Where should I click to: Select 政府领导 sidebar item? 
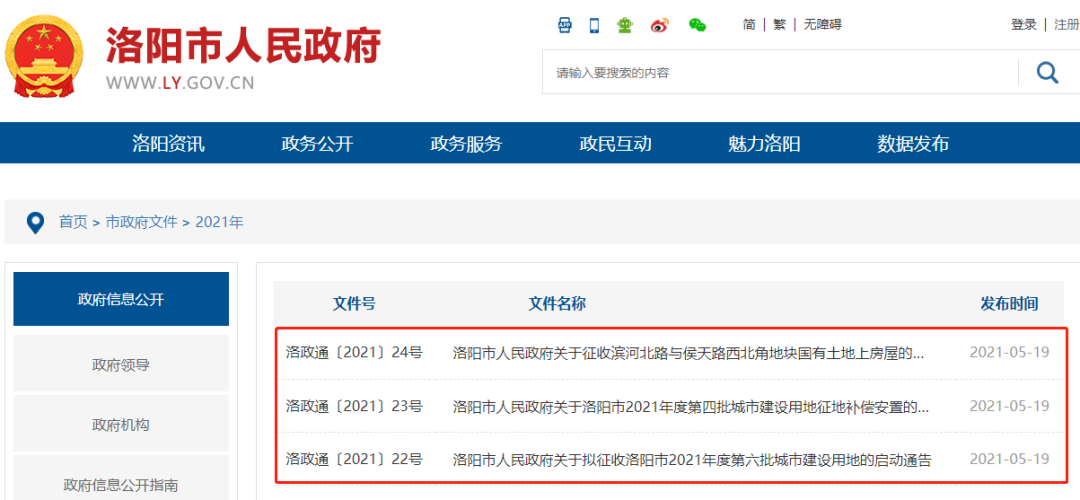(121, 364)
